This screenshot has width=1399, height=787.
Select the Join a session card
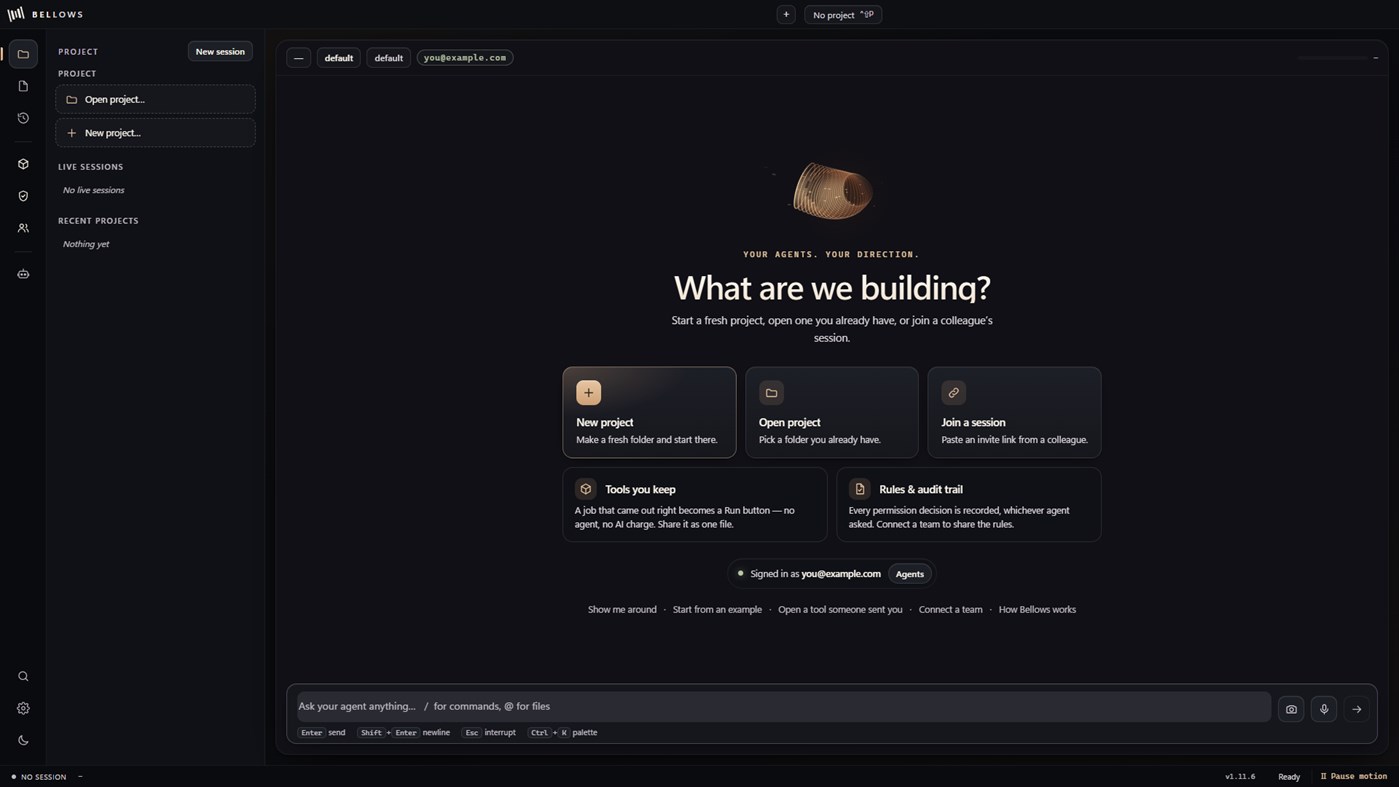coord(1014,412)
